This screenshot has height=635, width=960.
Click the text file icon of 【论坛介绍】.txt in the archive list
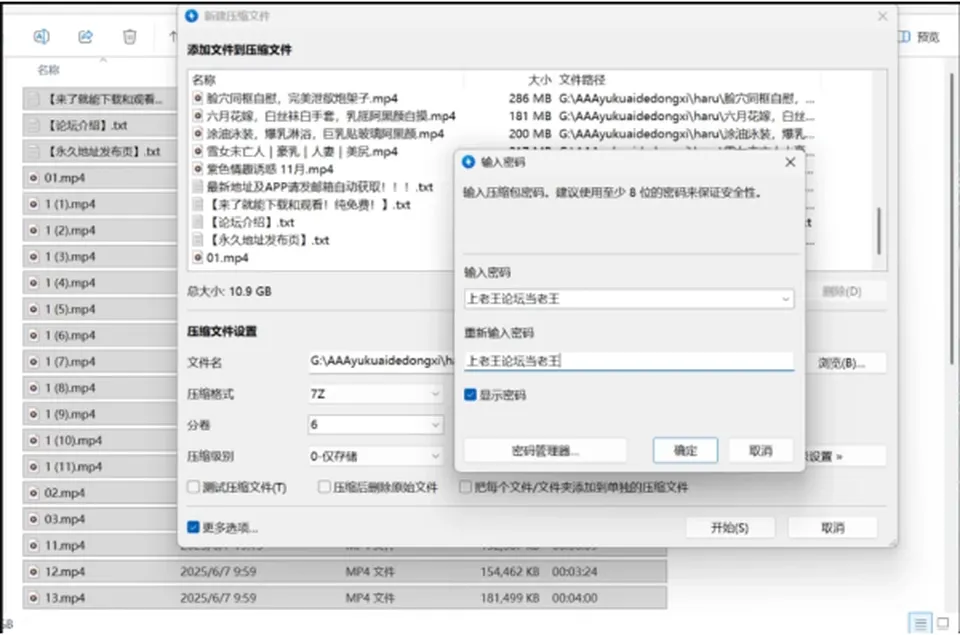pyautogui.click(x=198, y=222)
